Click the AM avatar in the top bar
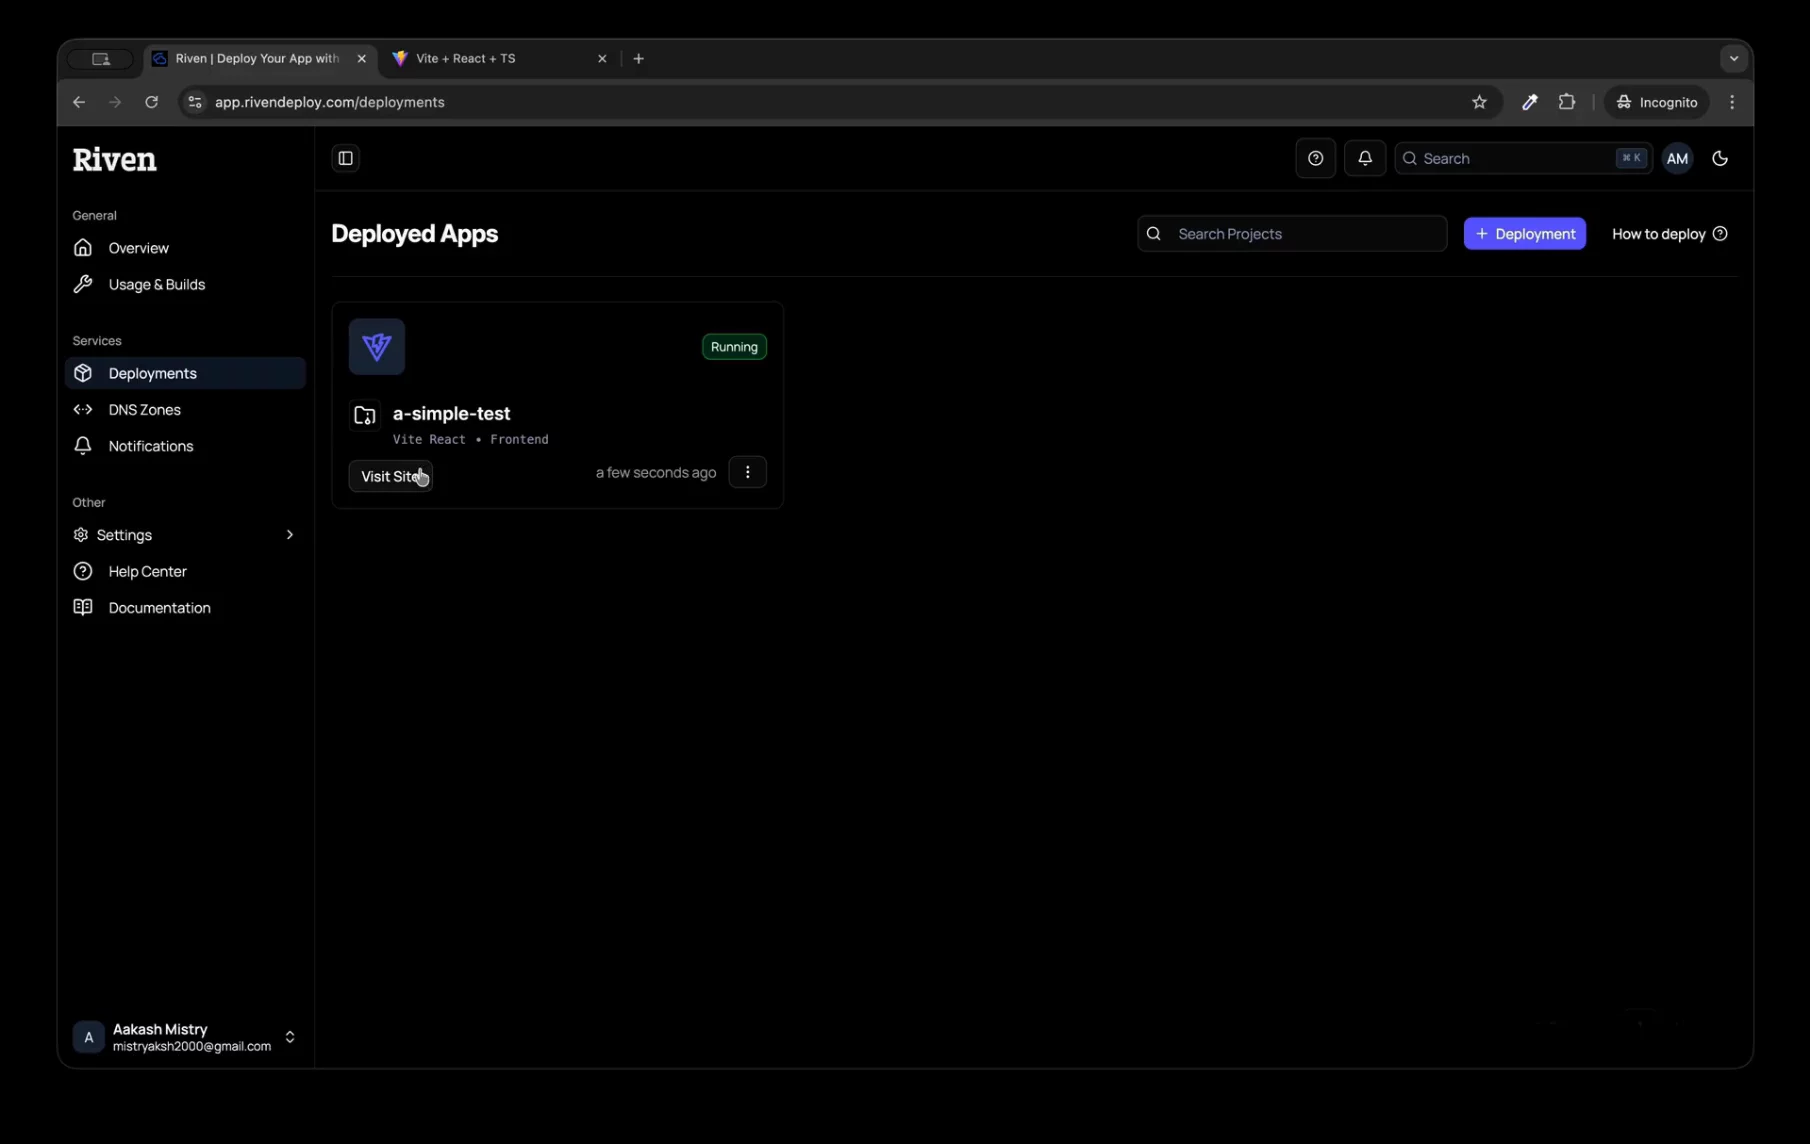Viewport: 1810px width, 1144px height. point(1678,158)
